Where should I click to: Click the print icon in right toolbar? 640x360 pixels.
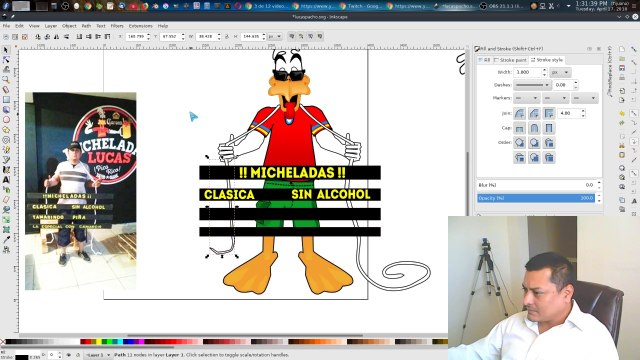[622, 77]
